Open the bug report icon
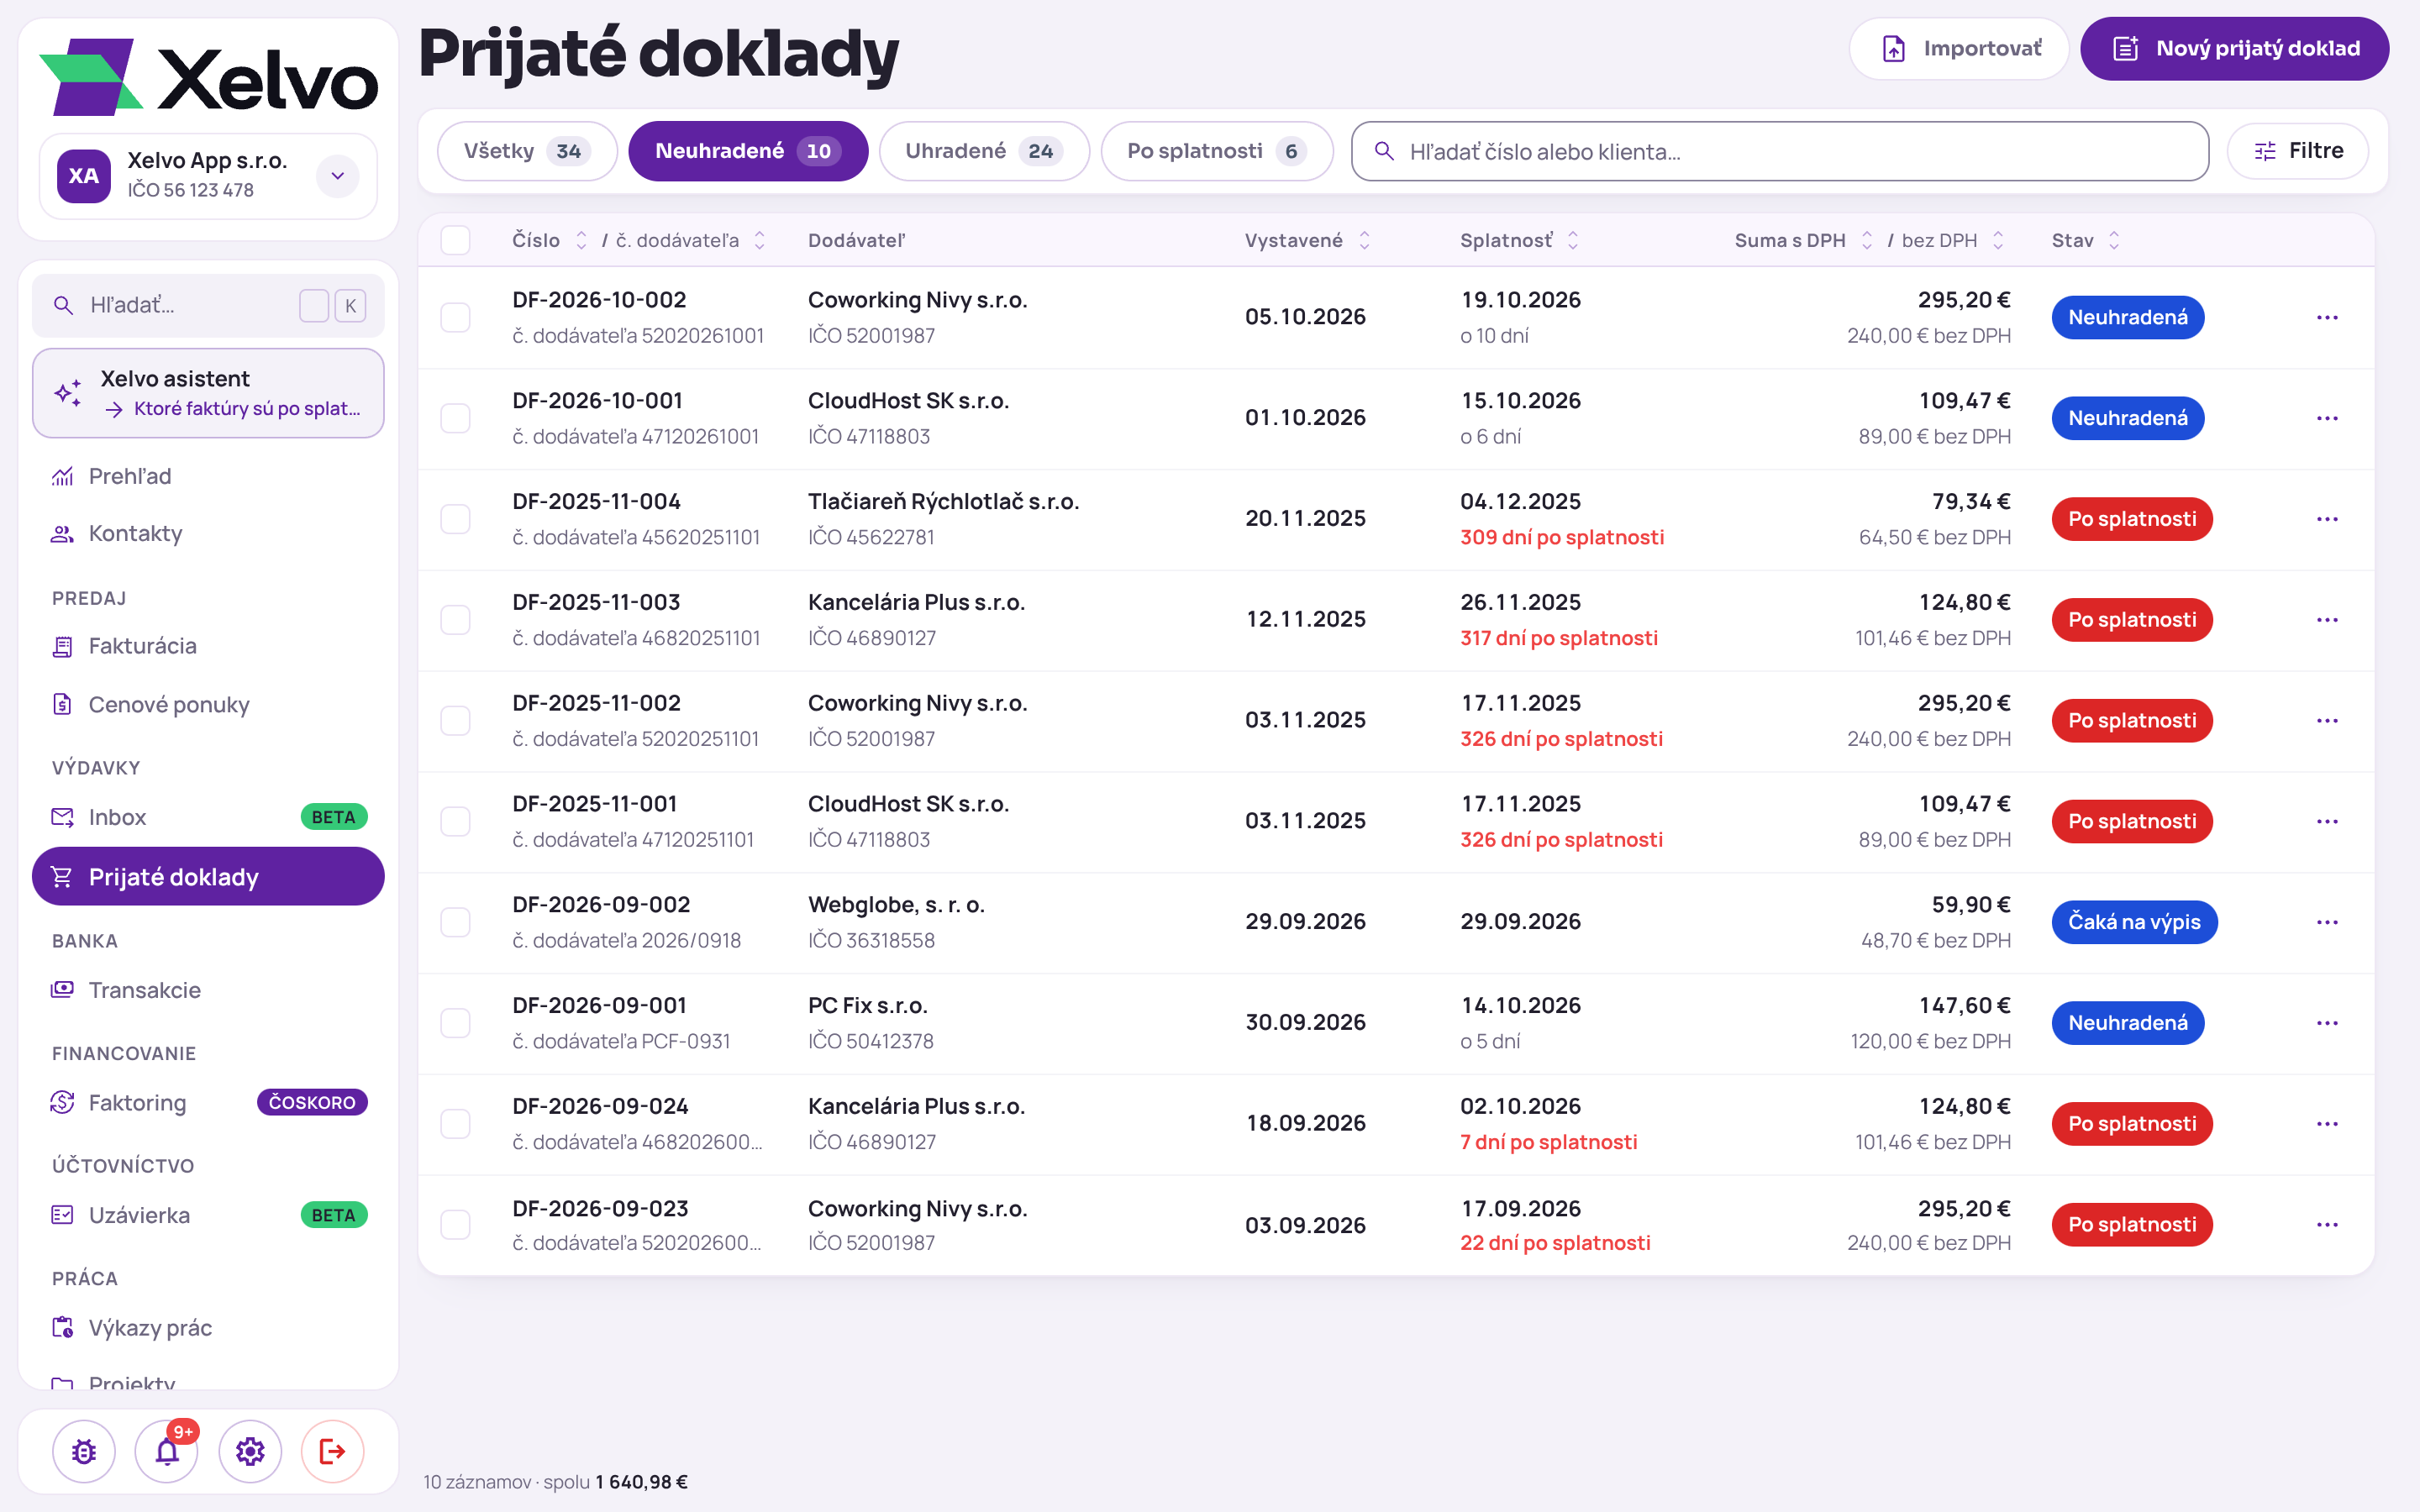Viewport: 2420px width, 1512px height. click(x=84, y=1451)
